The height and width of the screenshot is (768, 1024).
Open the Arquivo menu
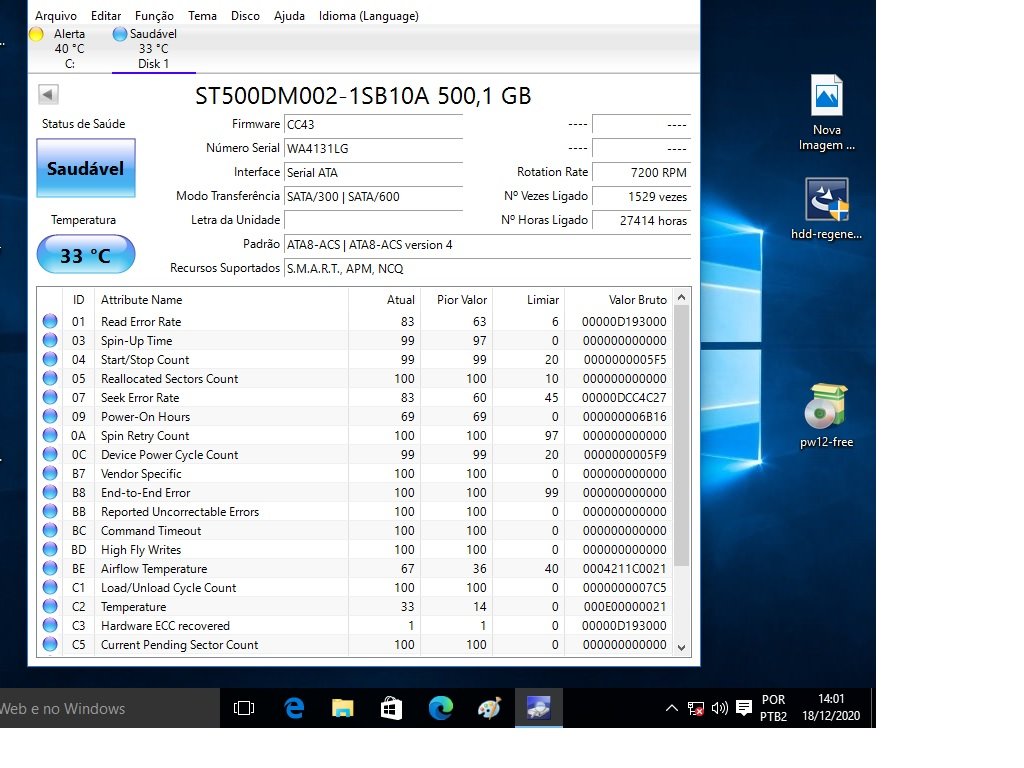click(56, 16)
